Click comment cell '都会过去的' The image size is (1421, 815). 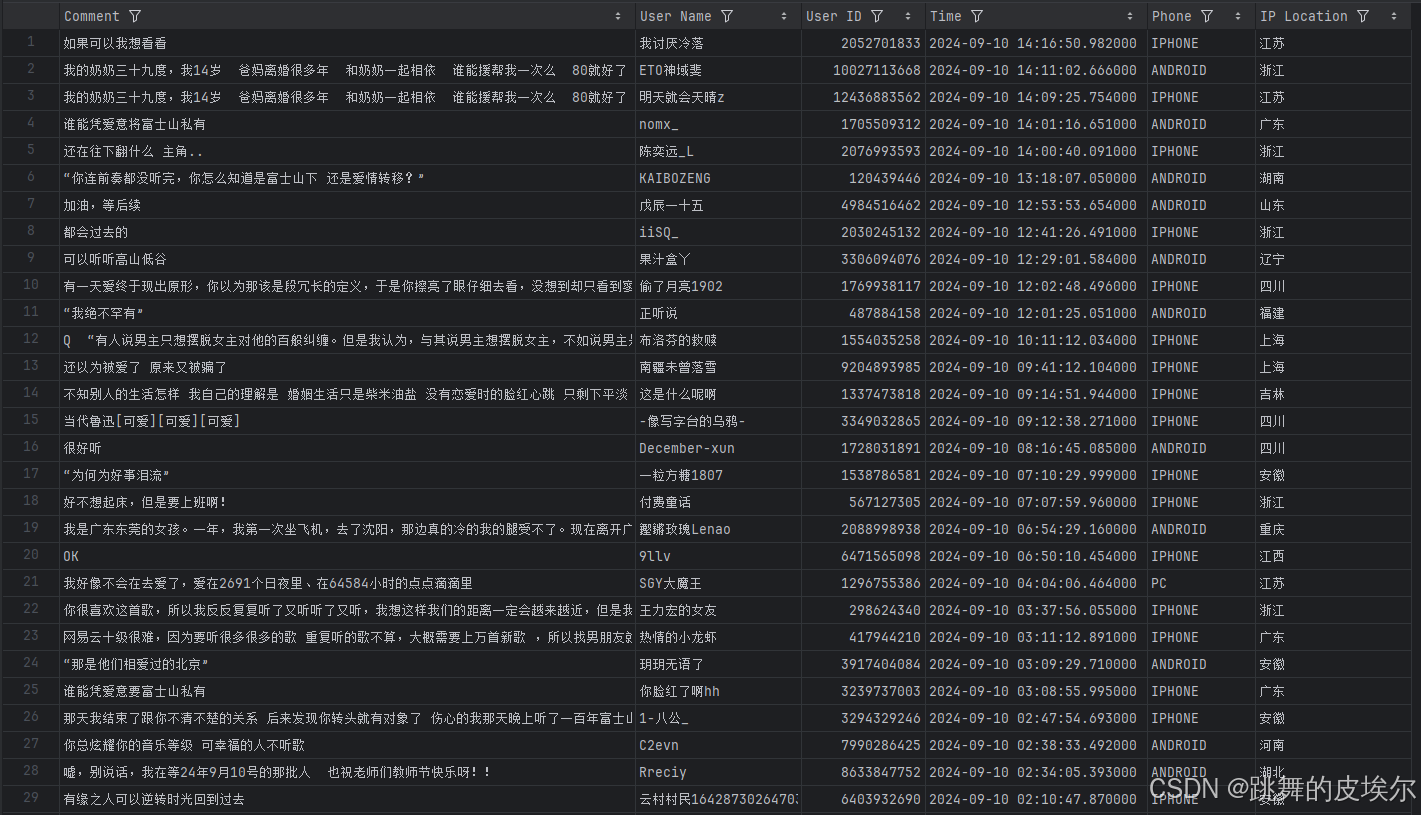click(x=347, y=232)
